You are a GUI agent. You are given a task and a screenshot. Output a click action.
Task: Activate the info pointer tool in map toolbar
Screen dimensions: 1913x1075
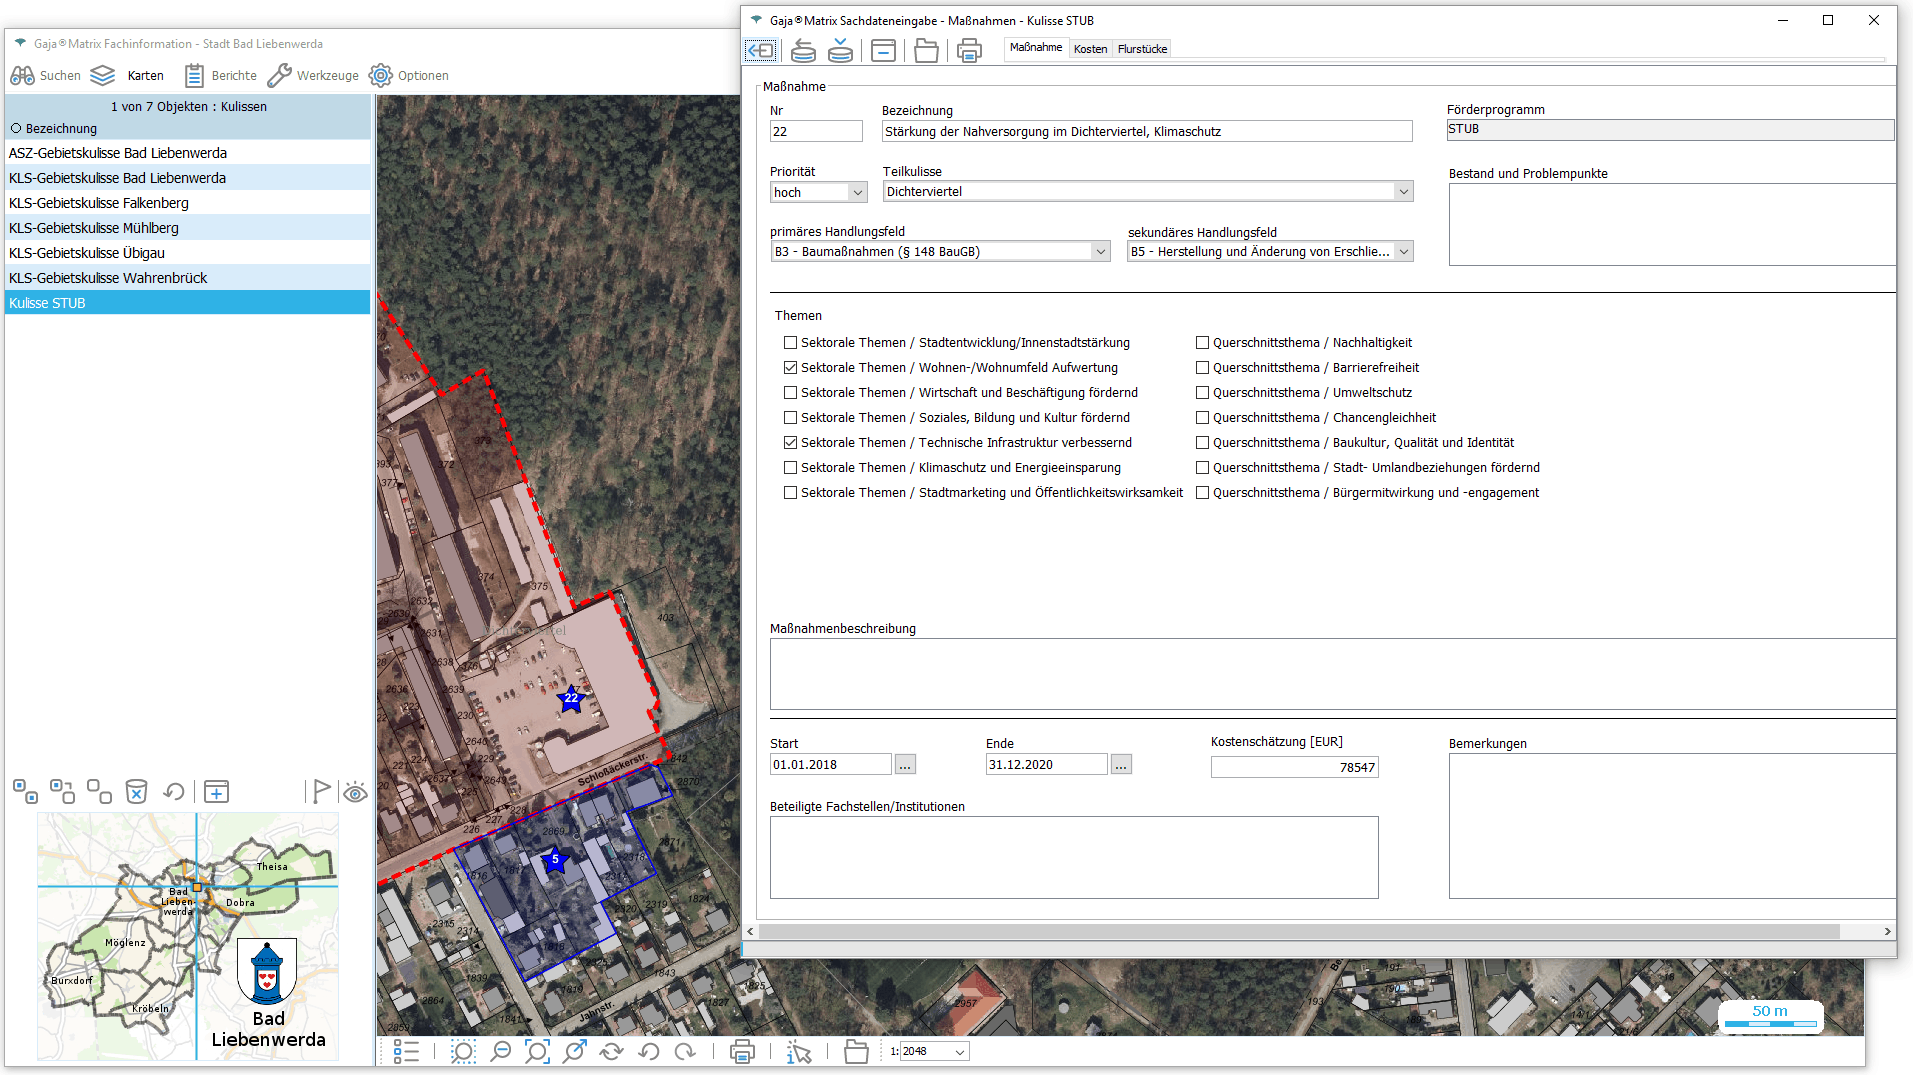[x=798, y=1051]
